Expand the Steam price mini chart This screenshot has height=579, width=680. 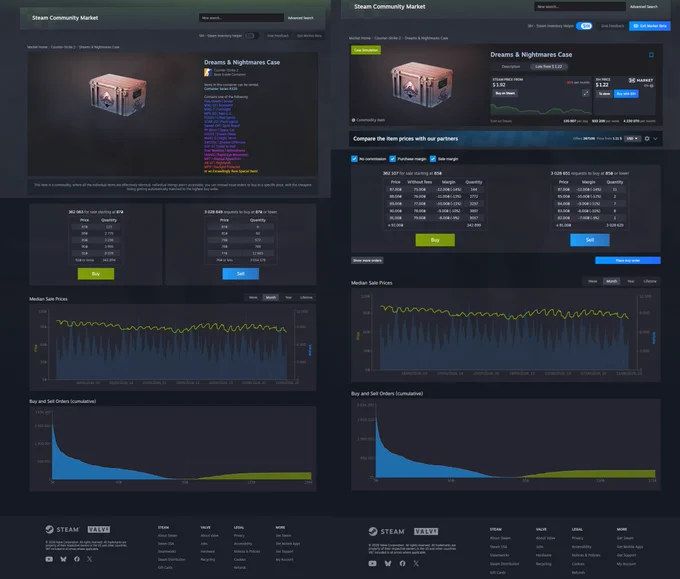pos(585,93)
